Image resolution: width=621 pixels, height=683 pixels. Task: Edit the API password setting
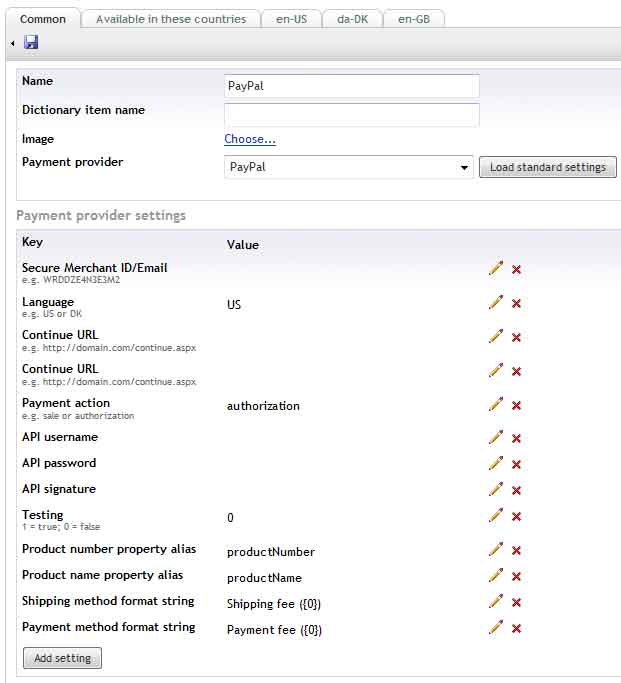click(496, 463)
